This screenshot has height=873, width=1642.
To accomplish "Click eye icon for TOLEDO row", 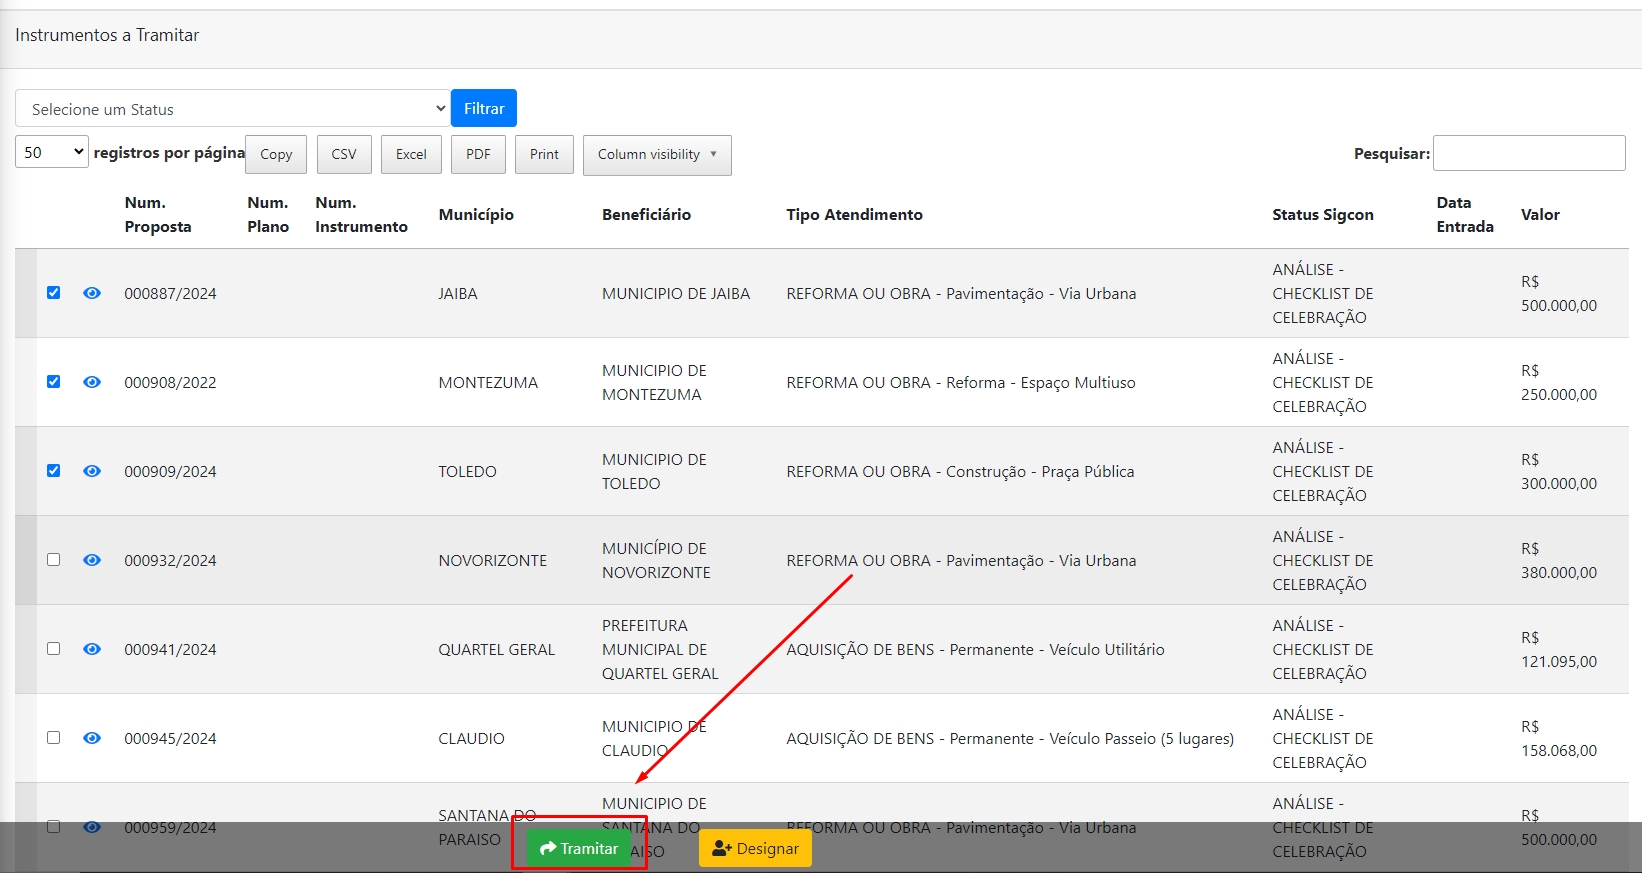I will pyautogui.click(x=92, y=471).
